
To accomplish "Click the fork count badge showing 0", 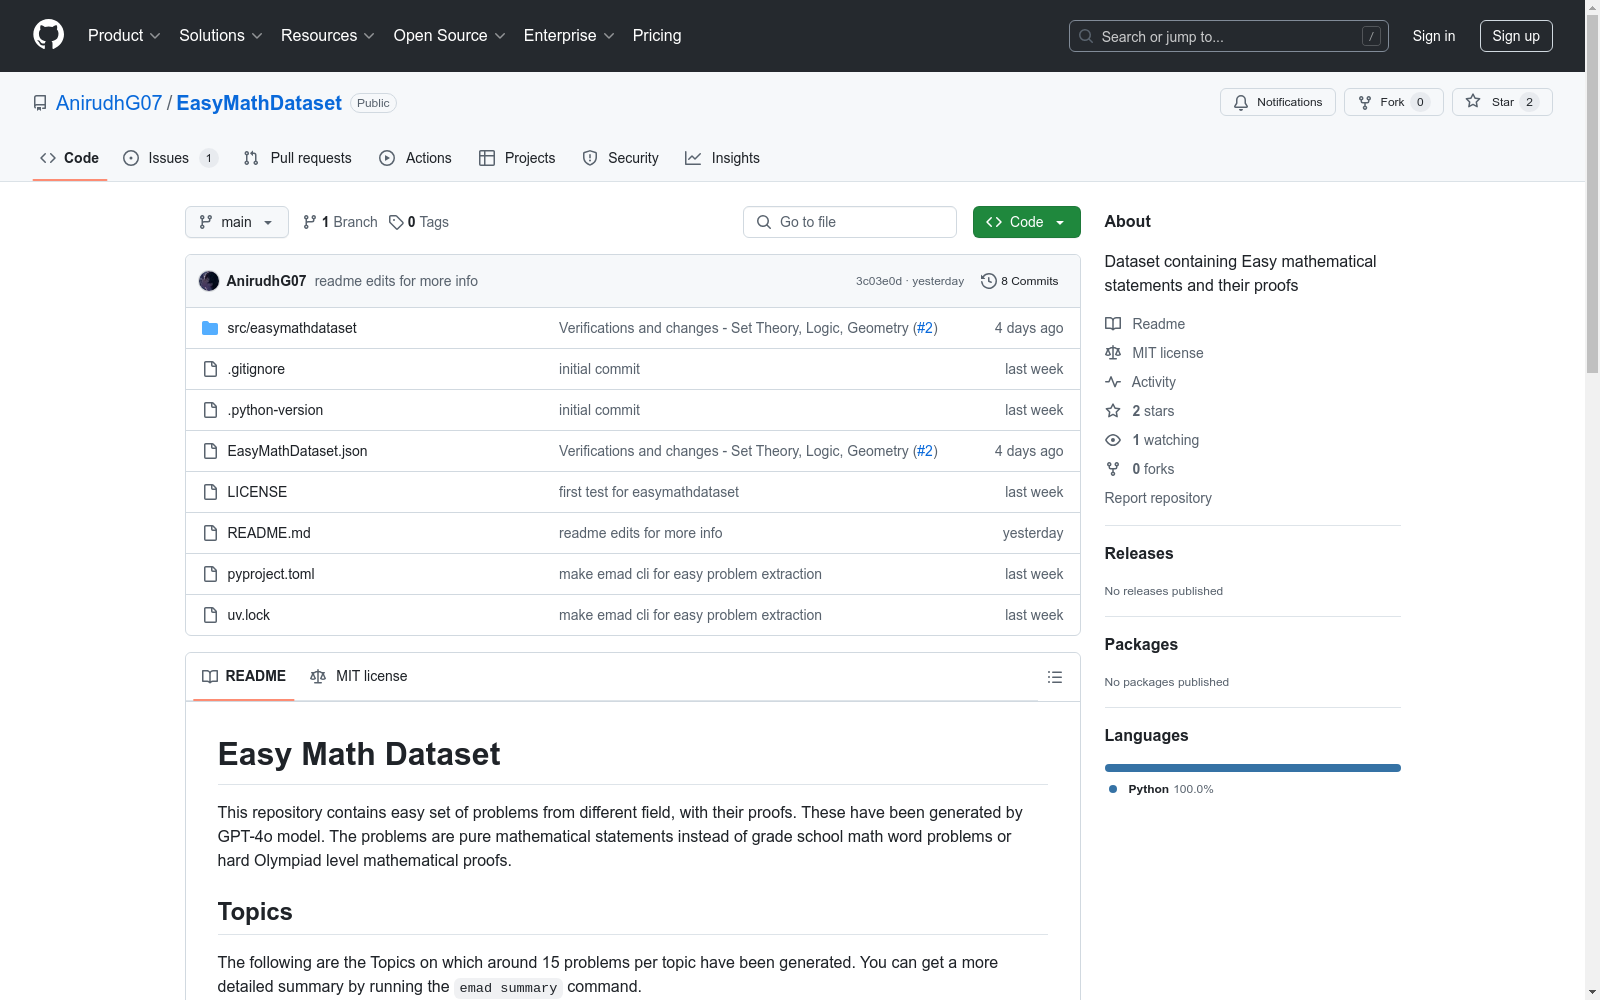I will point(1420,102).
